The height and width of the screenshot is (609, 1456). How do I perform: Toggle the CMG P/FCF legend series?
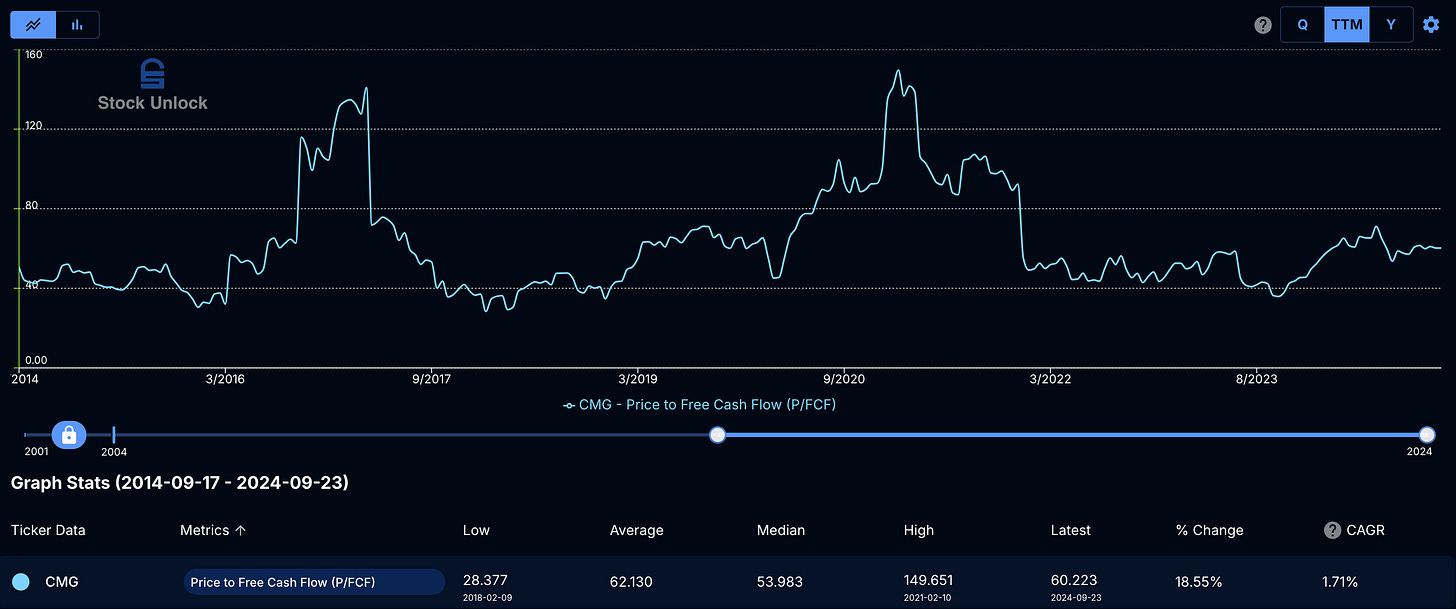tap(700, 405)
